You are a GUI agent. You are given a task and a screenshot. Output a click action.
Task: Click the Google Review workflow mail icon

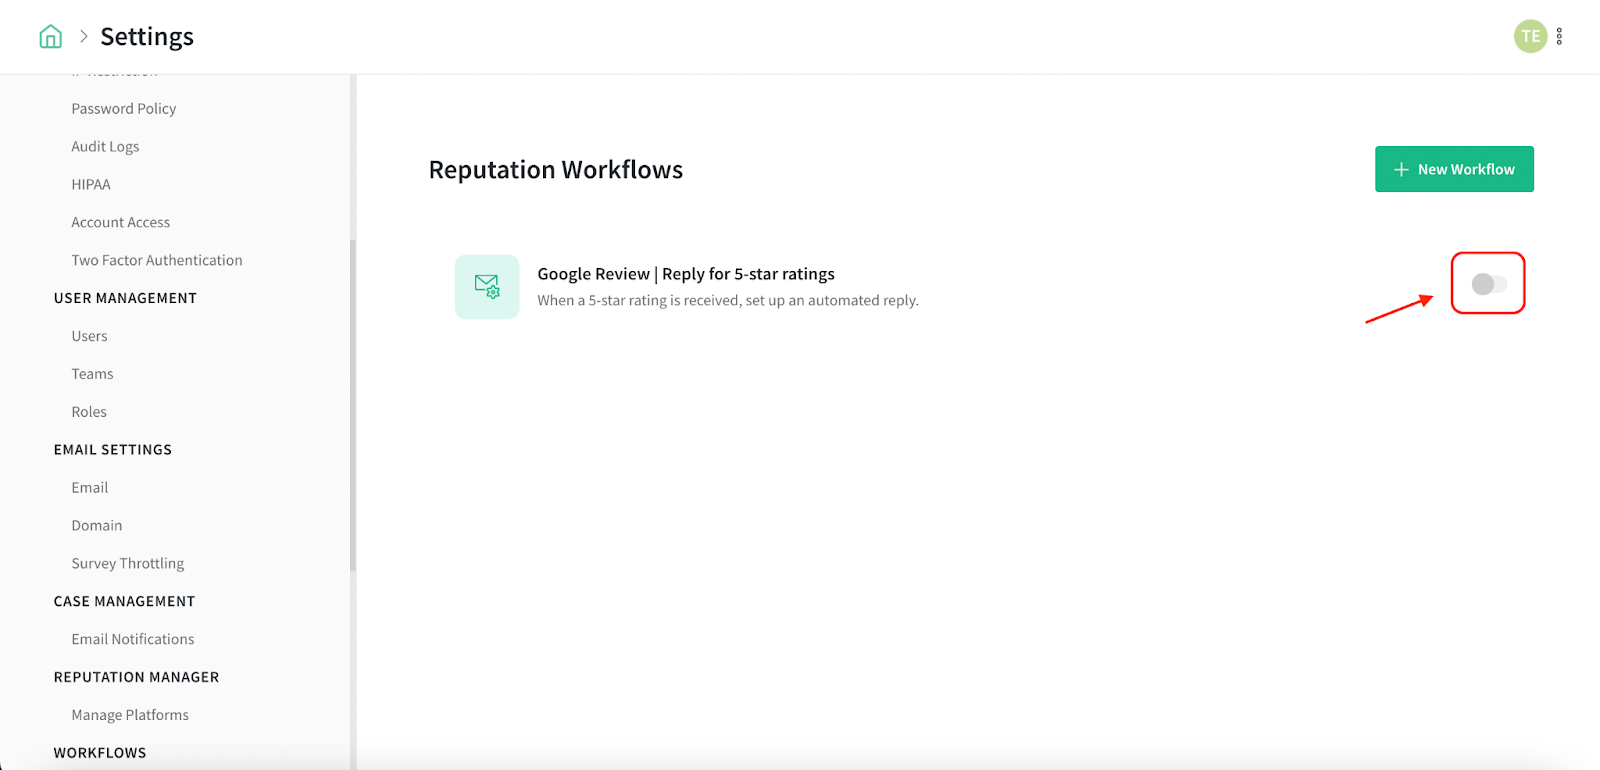487,287
